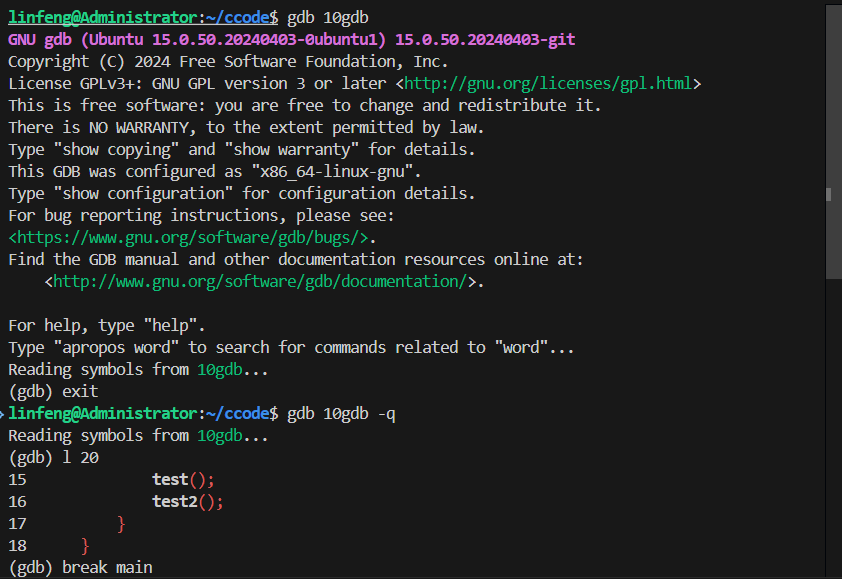Screen dimensions: 842x579
Task: Open the GDB documentation URL
Action: point(260,281)
